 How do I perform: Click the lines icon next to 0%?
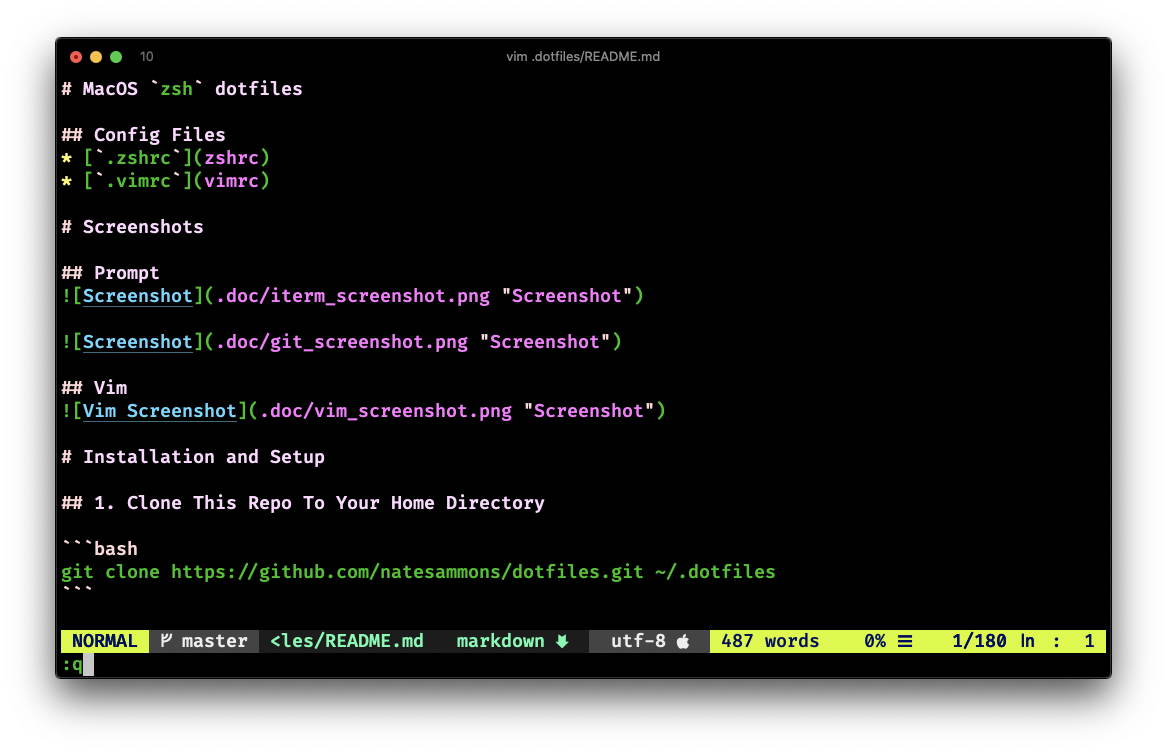[x=905, y=641]
